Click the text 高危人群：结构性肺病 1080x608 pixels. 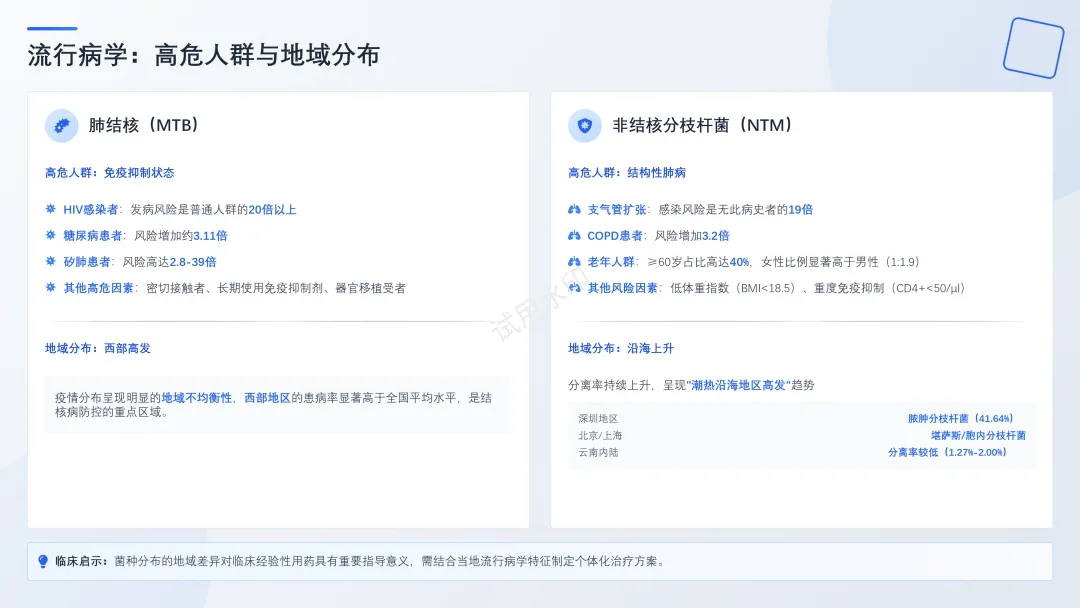tap(627, 173)
